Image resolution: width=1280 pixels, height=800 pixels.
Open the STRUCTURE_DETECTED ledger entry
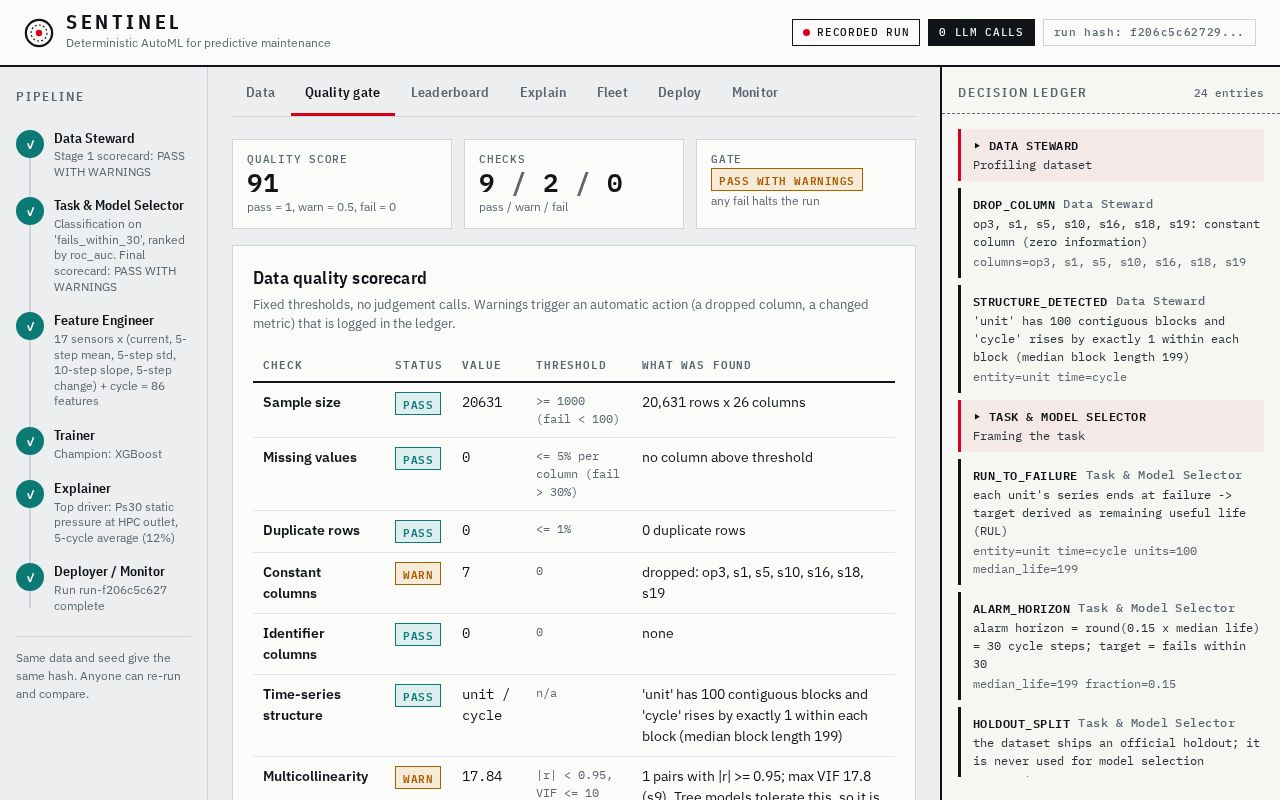[x=1111, y=339]
